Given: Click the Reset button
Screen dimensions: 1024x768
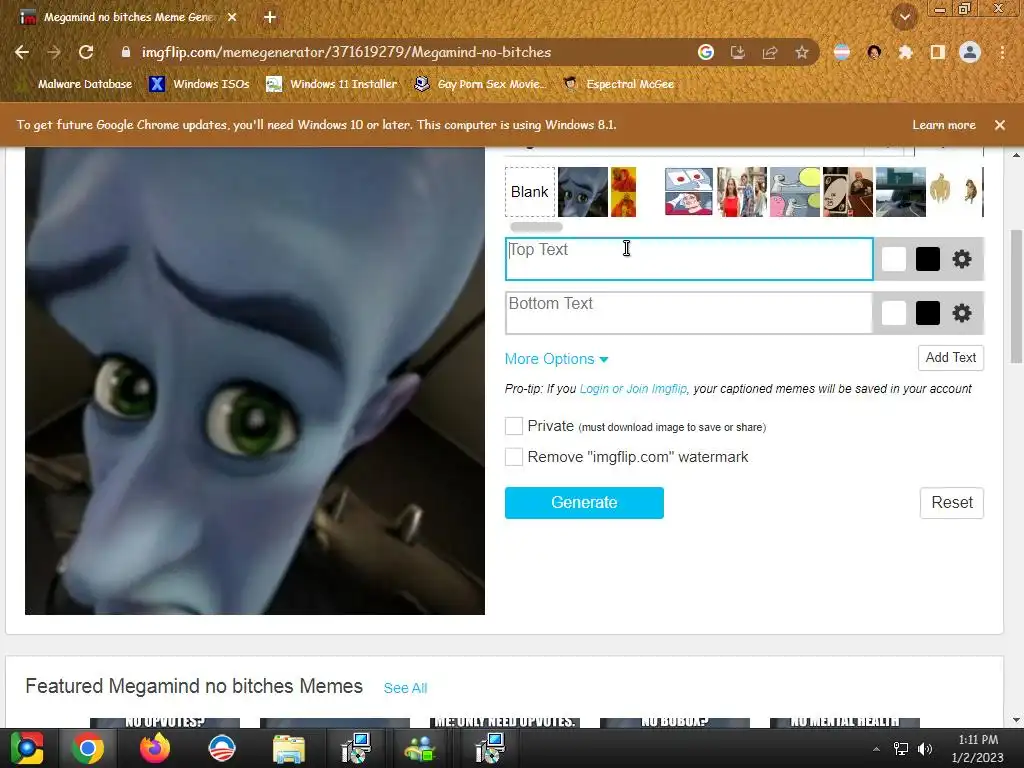Looking at the screenshot, I should coord(952,503).
